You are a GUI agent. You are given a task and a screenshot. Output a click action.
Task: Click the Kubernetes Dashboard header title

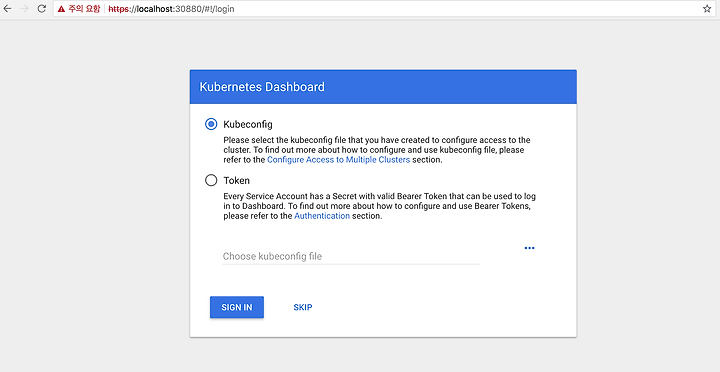pos(262,87)
